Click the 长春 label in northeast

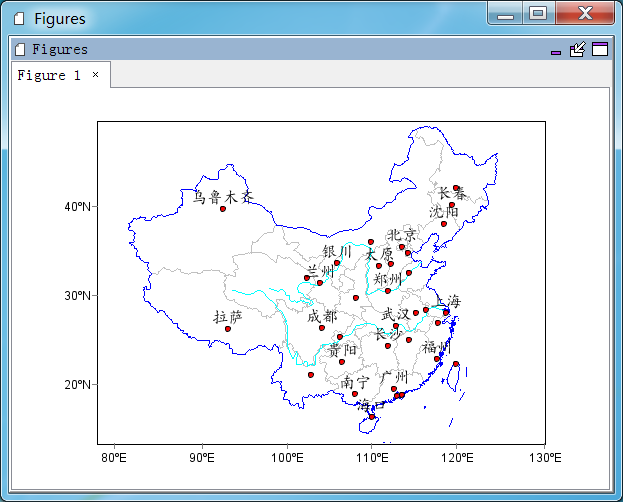[452, 194]
